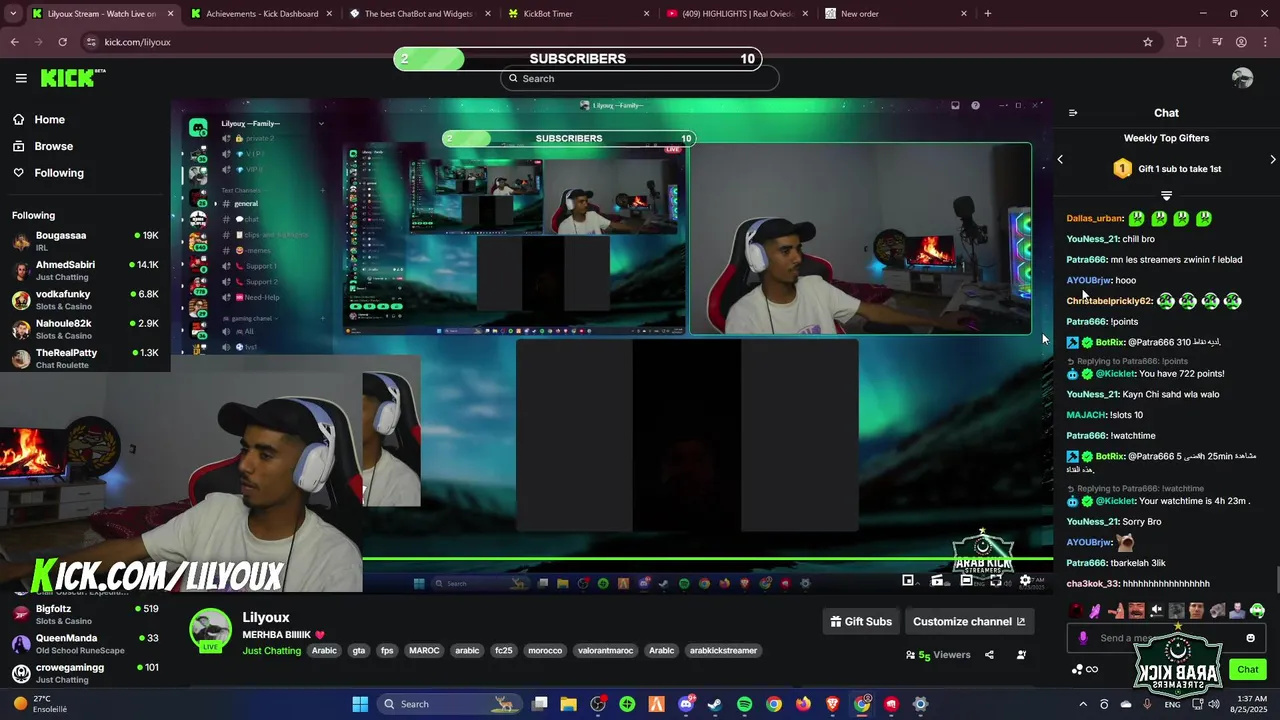Open Nahoule82k's channel from the Following list
The image size is (1280, 720).
coord(85,329)
